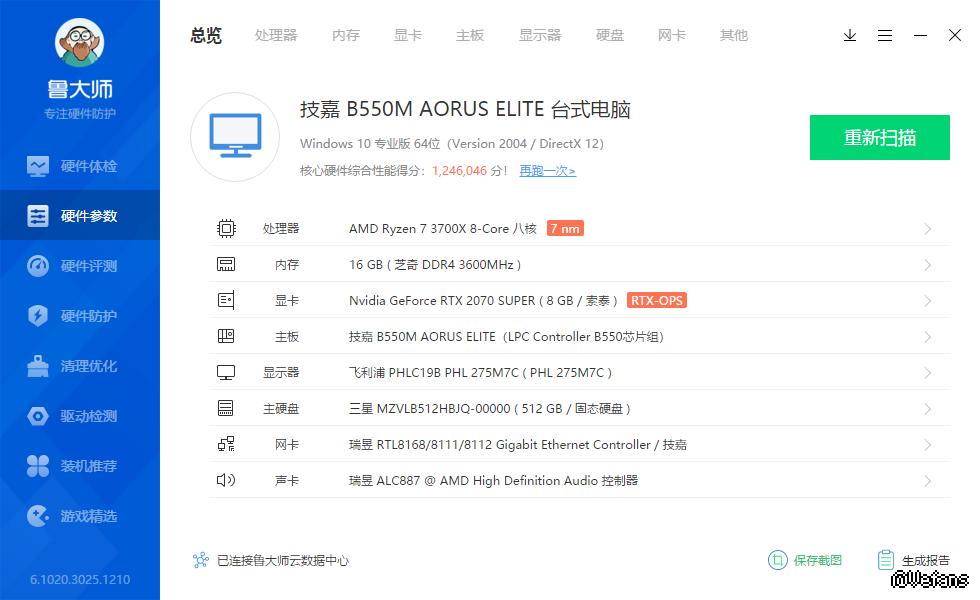Expand the 主板 row chevron
Screen dimensions: 980x600
928,337
